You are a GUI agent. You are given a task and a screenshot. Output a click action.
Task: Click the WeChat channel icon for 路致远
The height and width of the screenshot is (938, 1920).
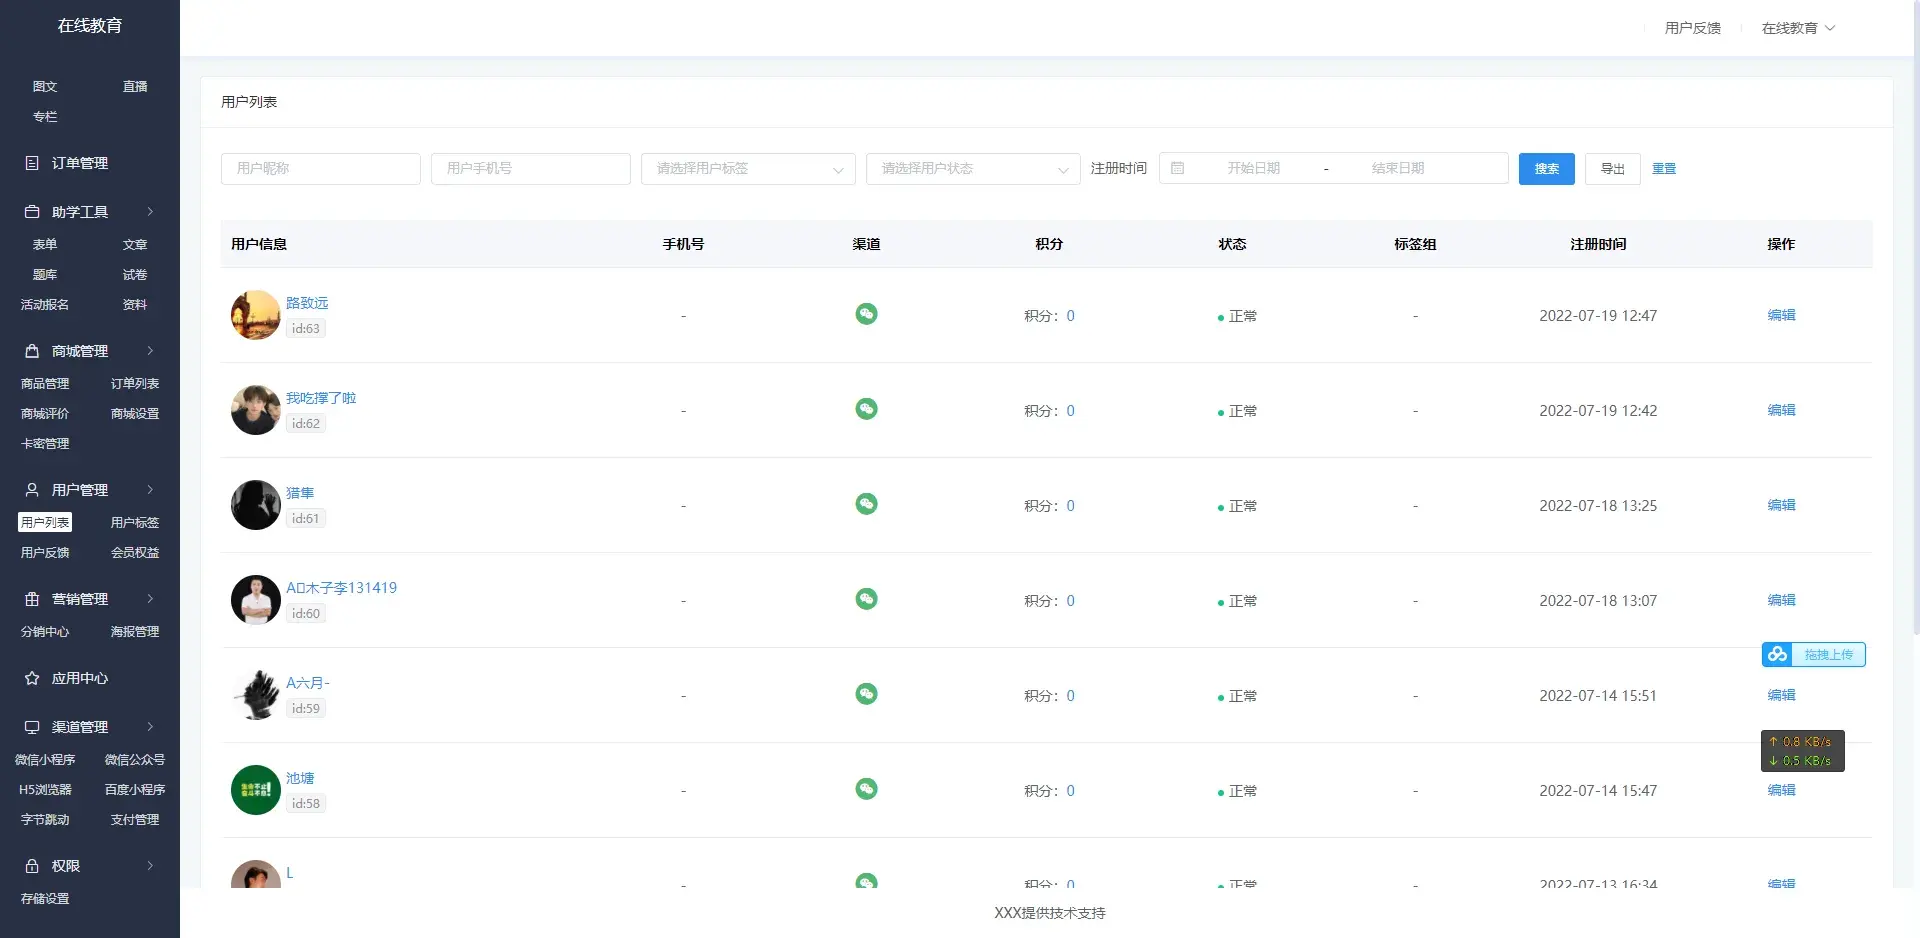click(x=866, y=314)
